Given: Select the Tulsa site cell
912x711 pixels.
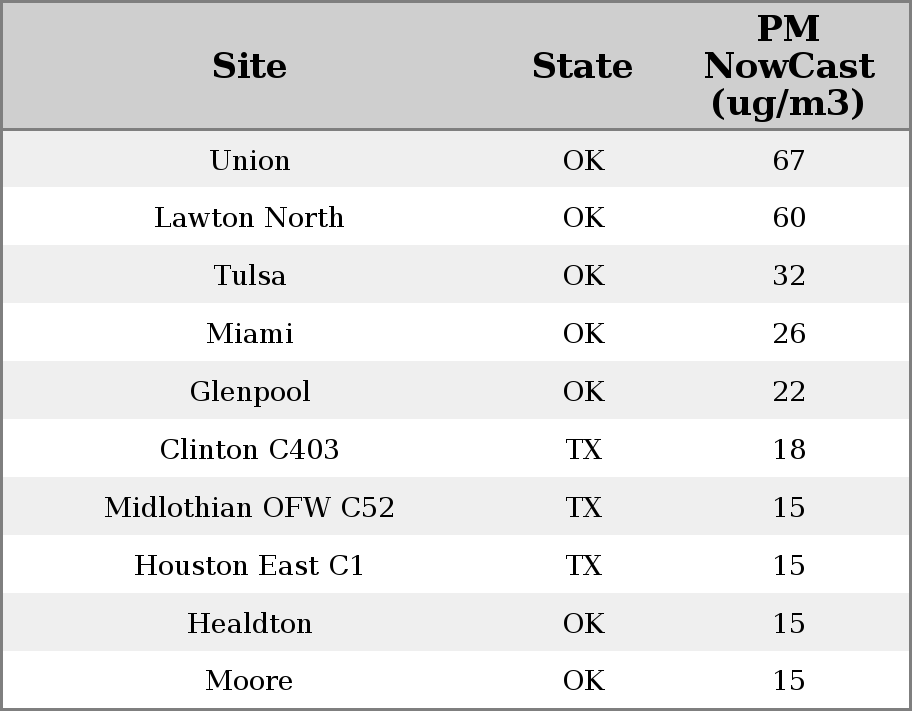Looking at the screenshot, I should tap(250, 275).
